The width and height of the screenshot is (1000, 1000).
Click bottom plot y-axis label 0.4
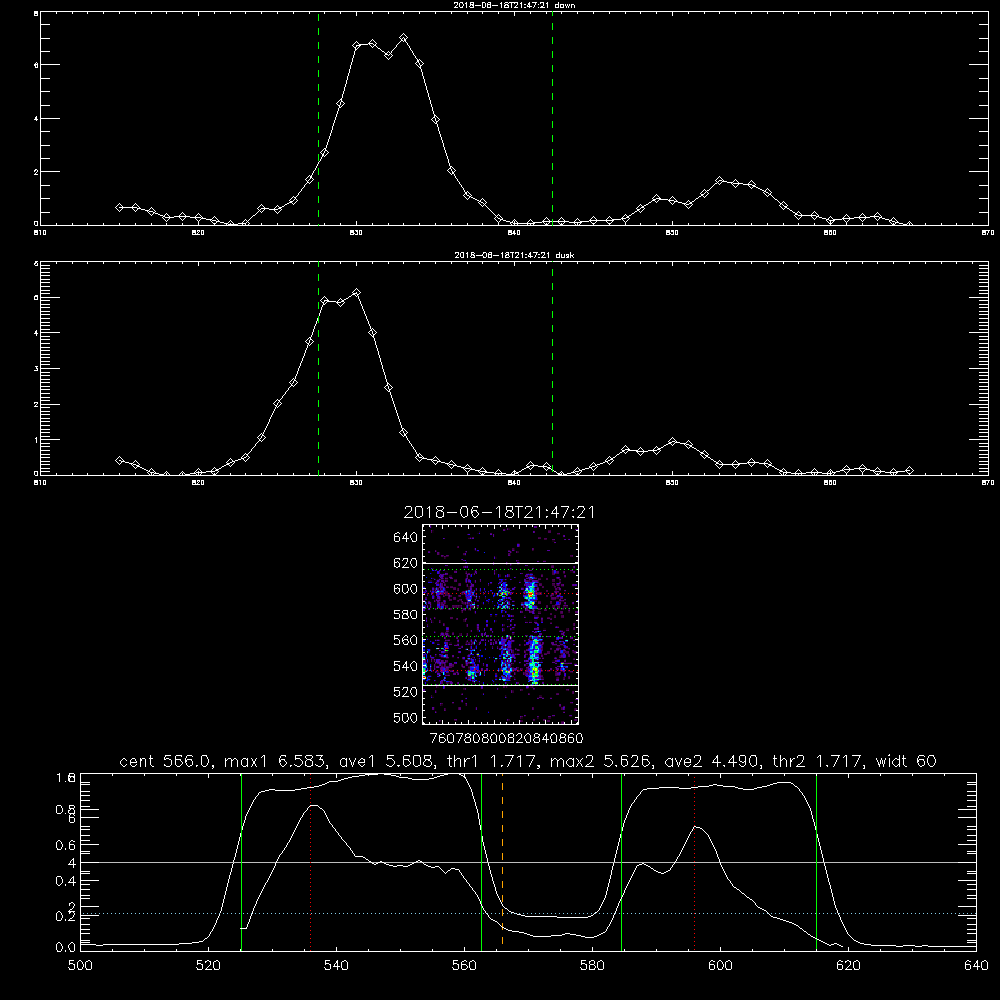tap(66, 881)
